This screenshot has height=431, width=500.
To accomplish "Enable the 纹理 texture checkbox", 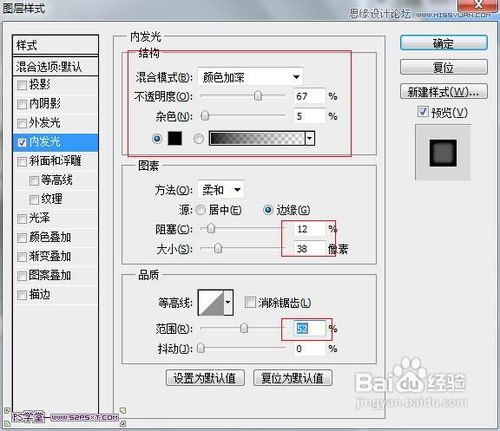I will [x=34, y=200].
